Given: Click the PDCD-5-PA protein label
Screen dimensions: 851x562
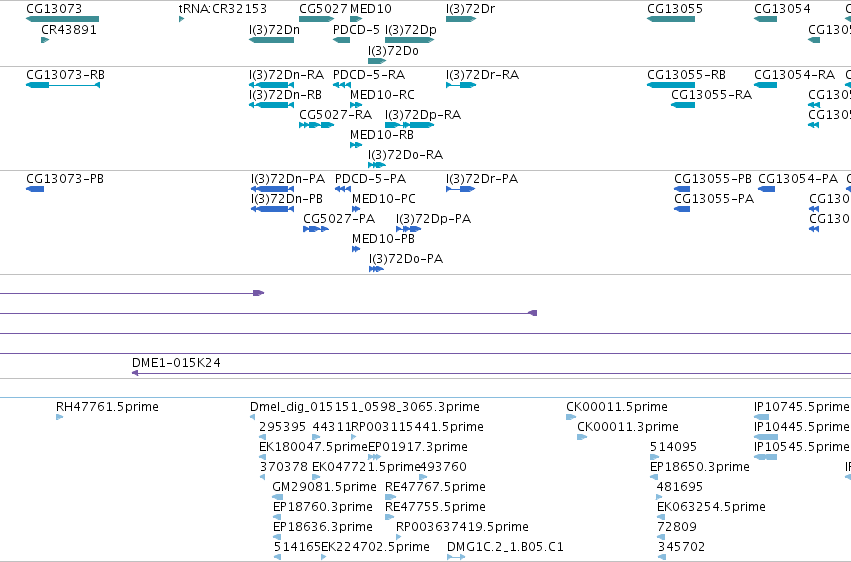Looking at the screenshot, I should (x=370, y=179).
